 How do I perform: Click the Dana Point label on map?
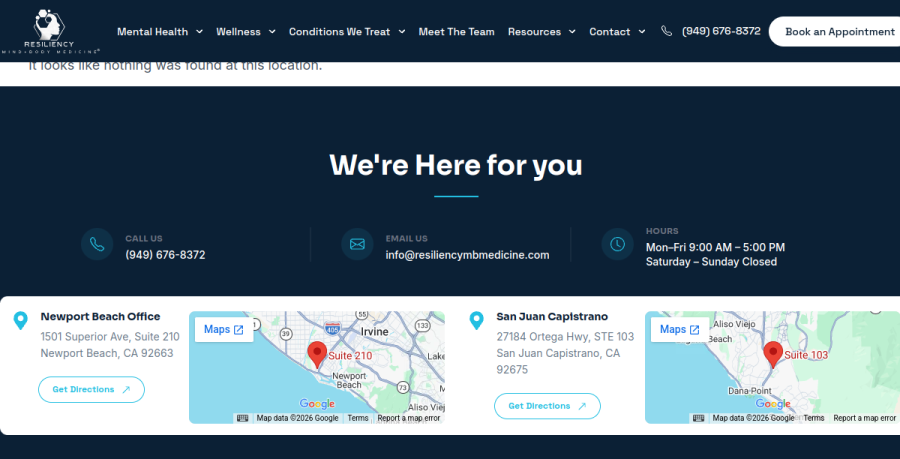click(750, 391)
